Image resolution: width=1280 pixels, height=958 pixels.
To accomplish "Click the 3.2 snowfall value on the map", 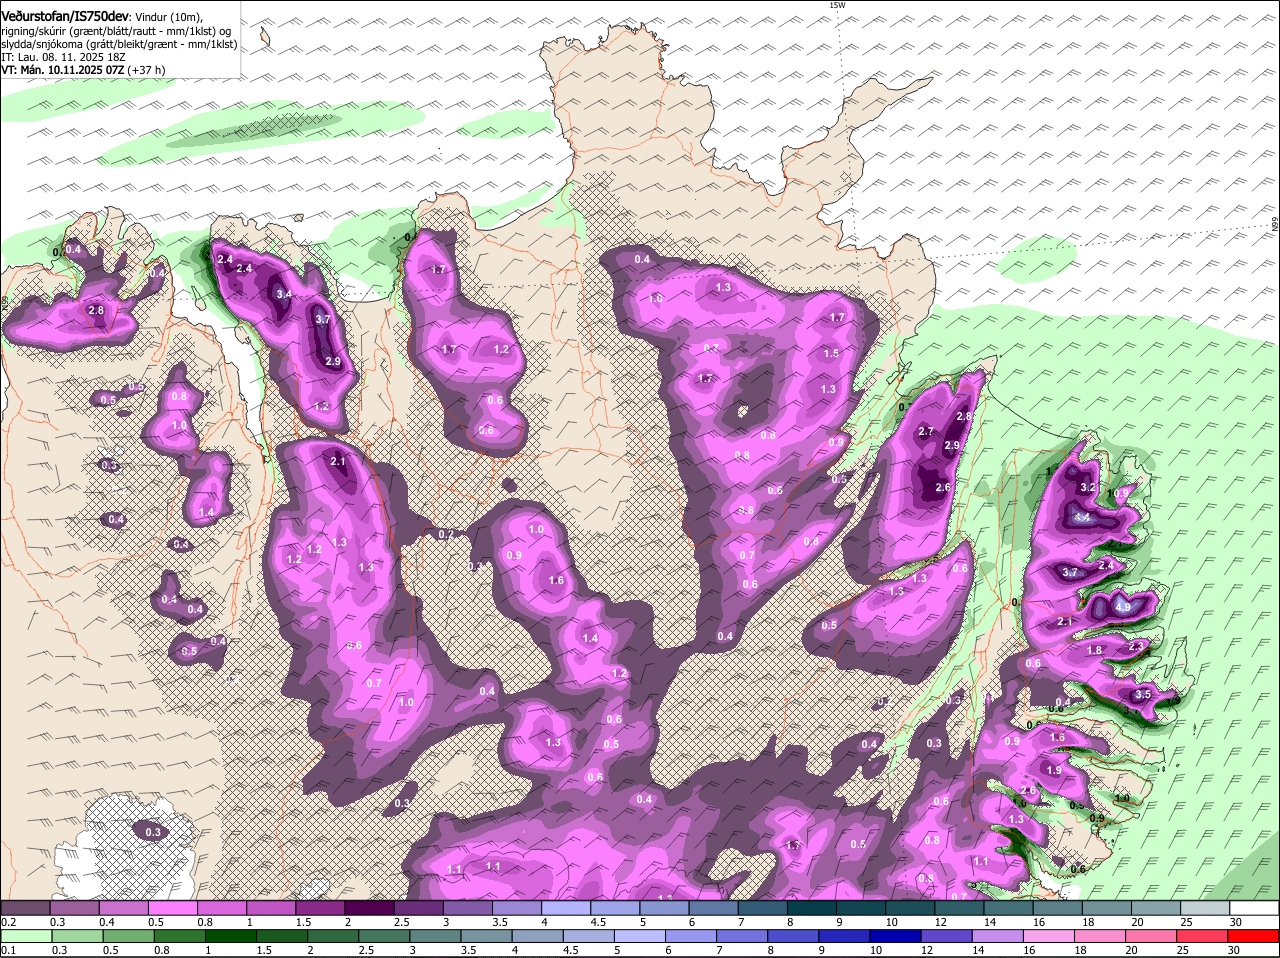I will pyautogui.click(x=1089, y=487).
